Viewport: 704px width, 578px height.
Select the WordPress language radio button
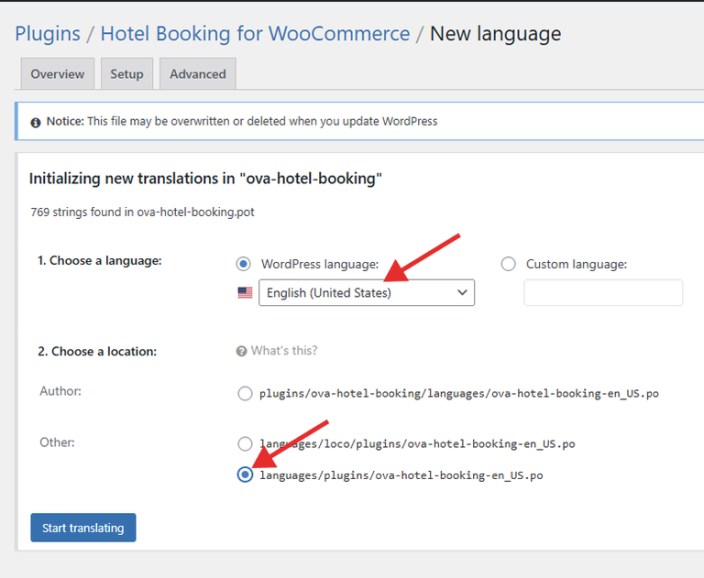click(243, 264)
